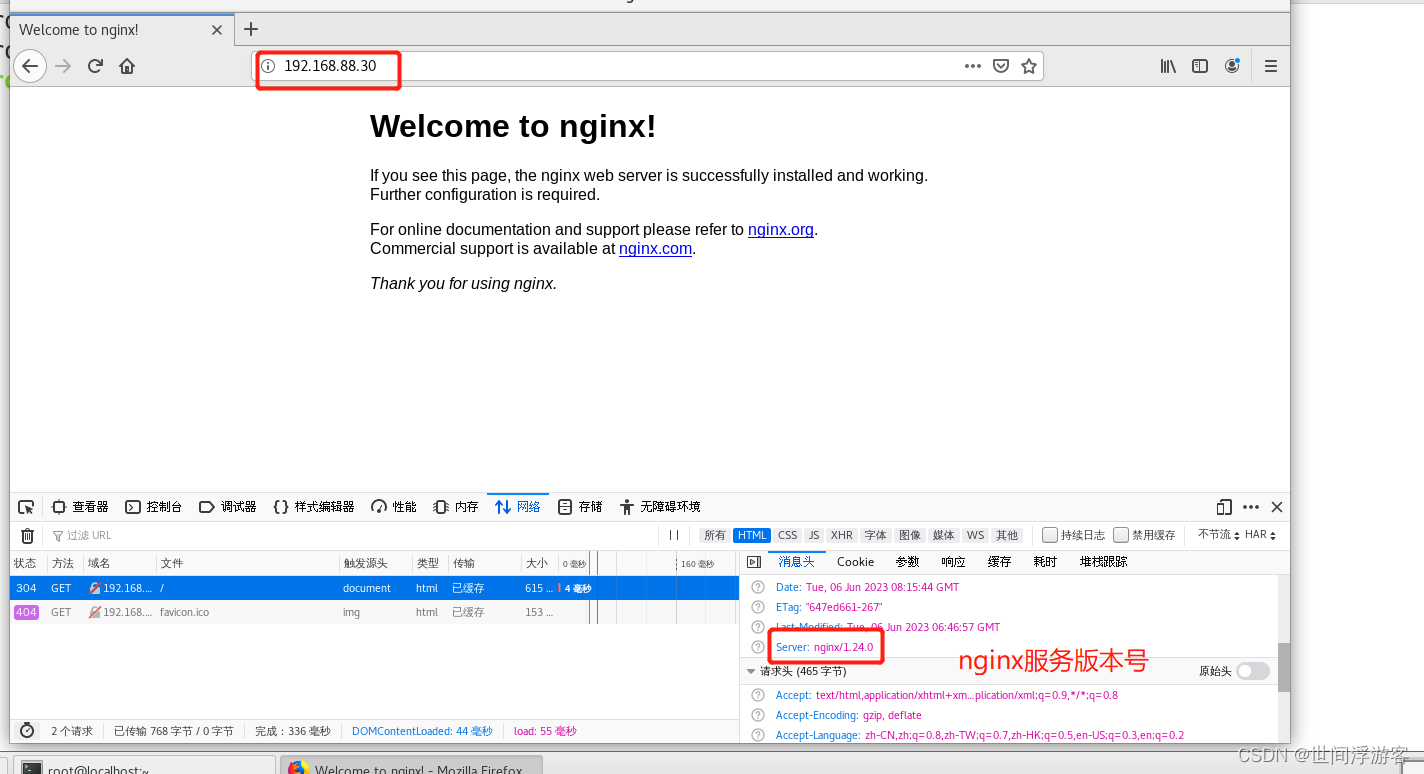Toggle the 其他 other filter
The width and height of the screenshot is (1424, 774).
pos(1007,535)
